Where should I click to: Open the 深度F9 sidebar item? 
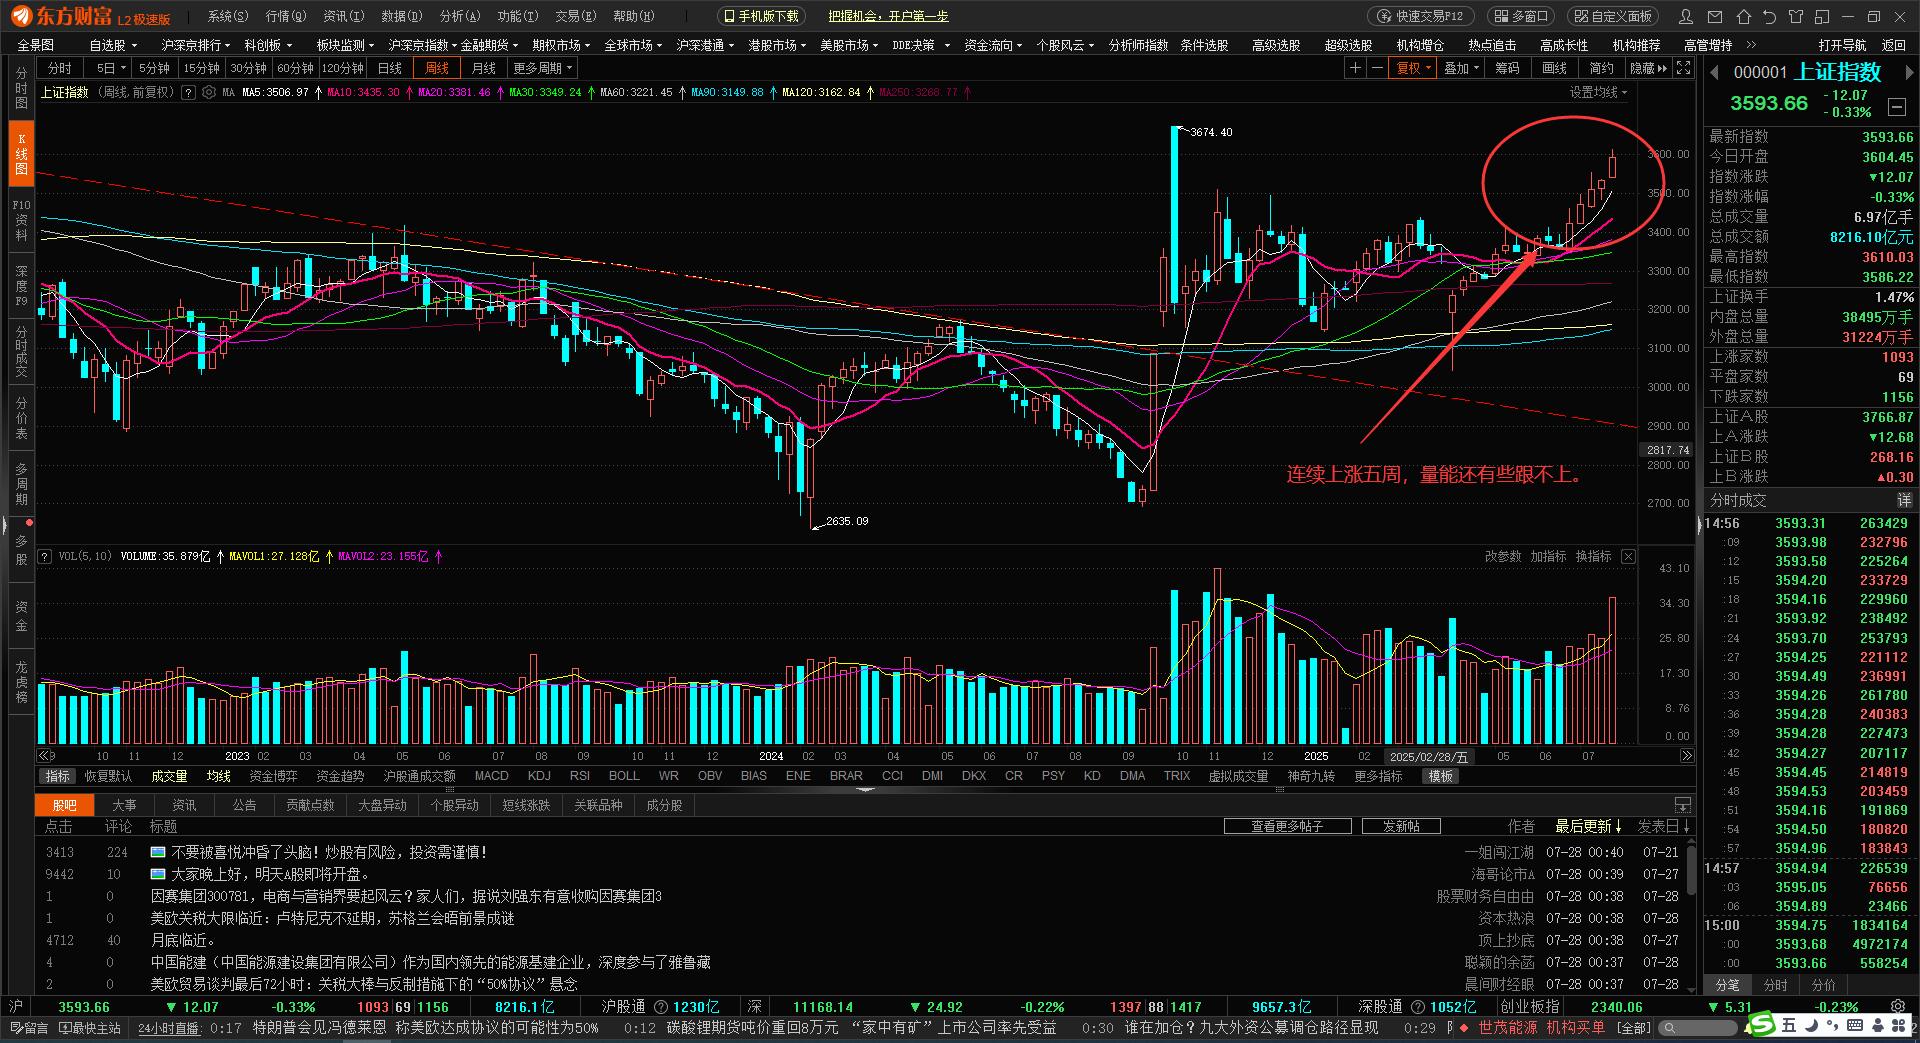coord(21,285)
